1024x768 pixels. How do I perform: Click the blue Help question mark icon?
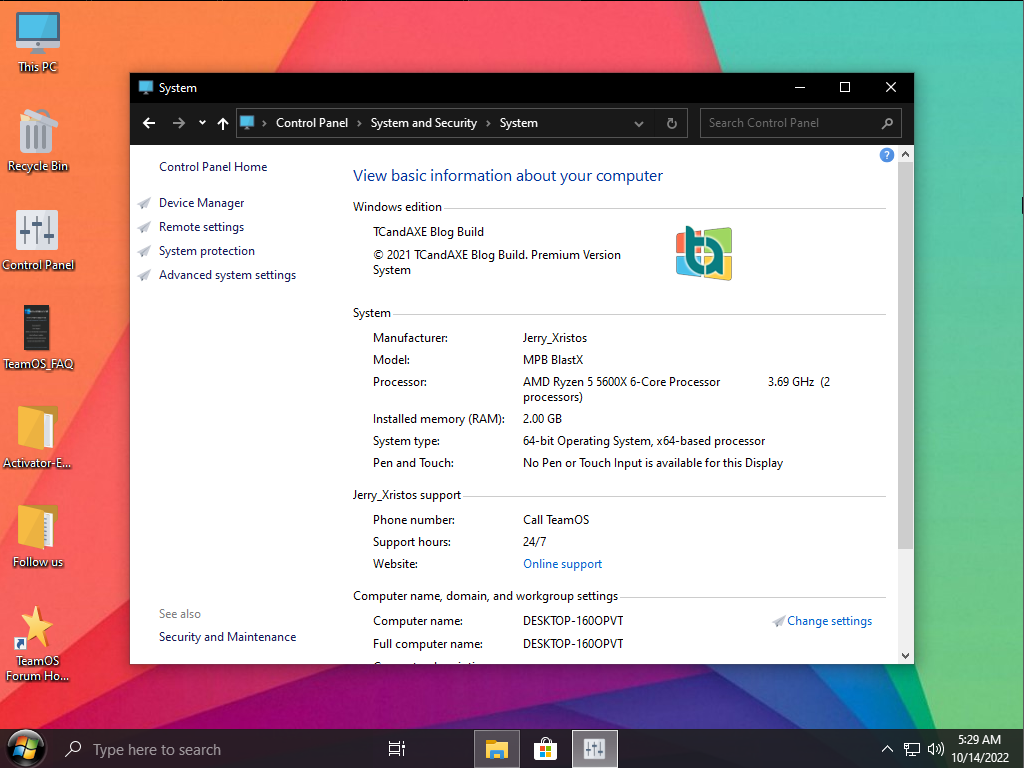tap(886, 155)
